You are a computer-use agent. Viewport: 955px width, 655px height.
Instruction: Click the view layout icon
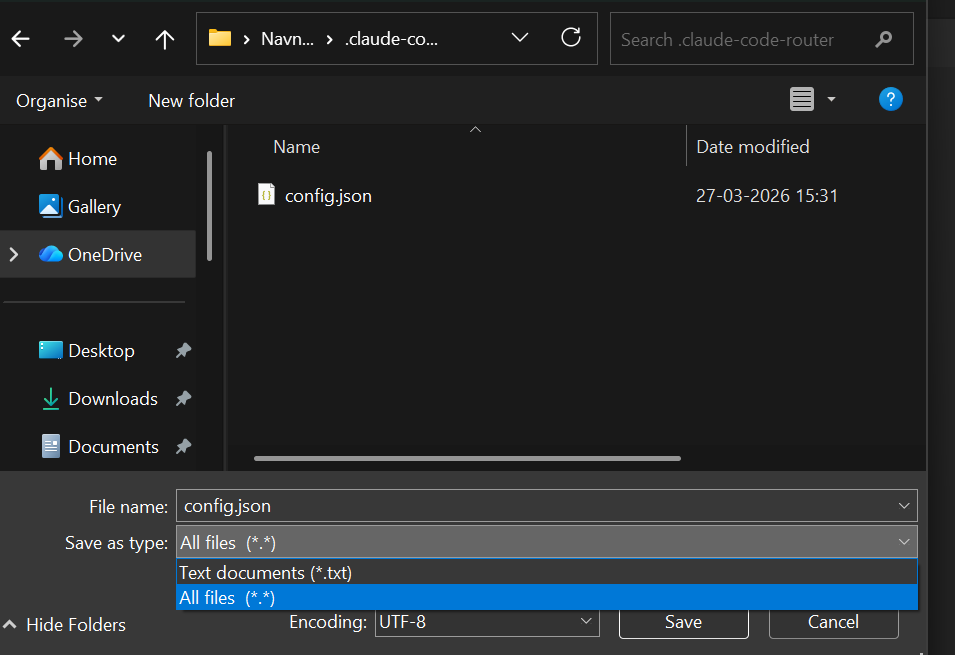coord(802,99)
